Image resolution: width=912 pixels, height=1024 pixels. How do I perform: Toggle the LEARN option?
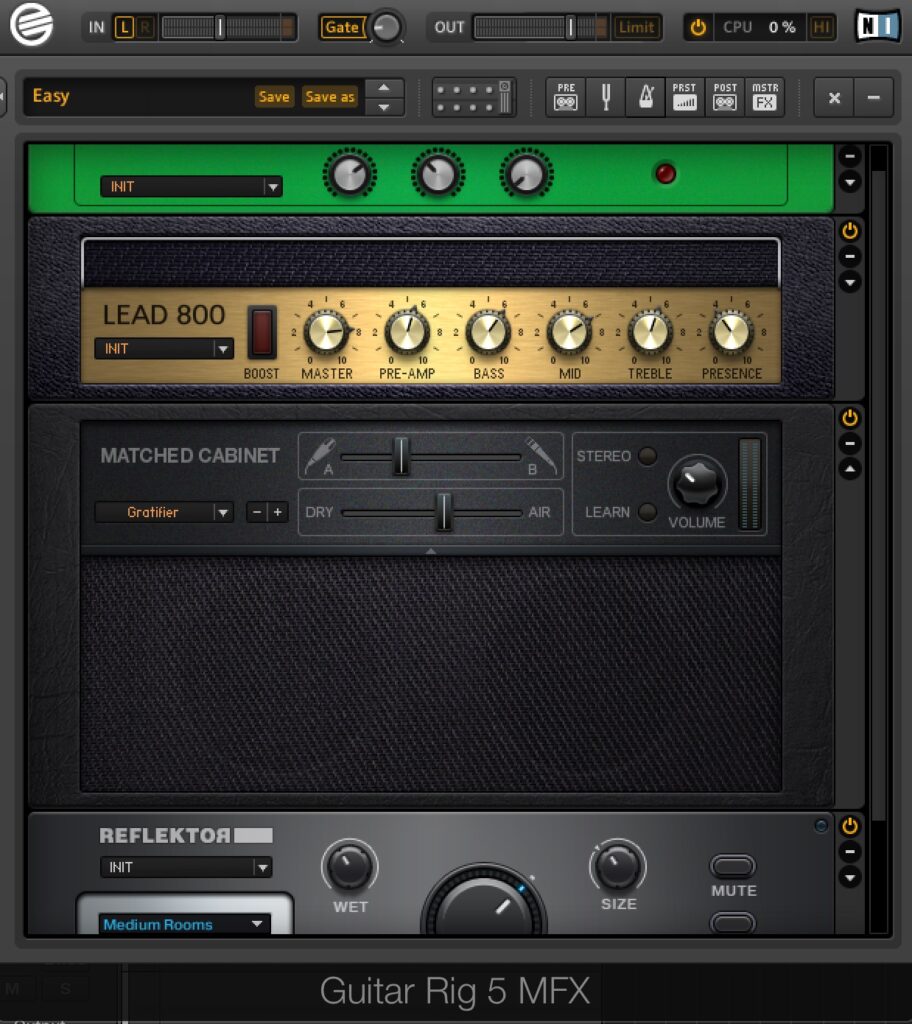pyautogui.click(x=647, y=512)
